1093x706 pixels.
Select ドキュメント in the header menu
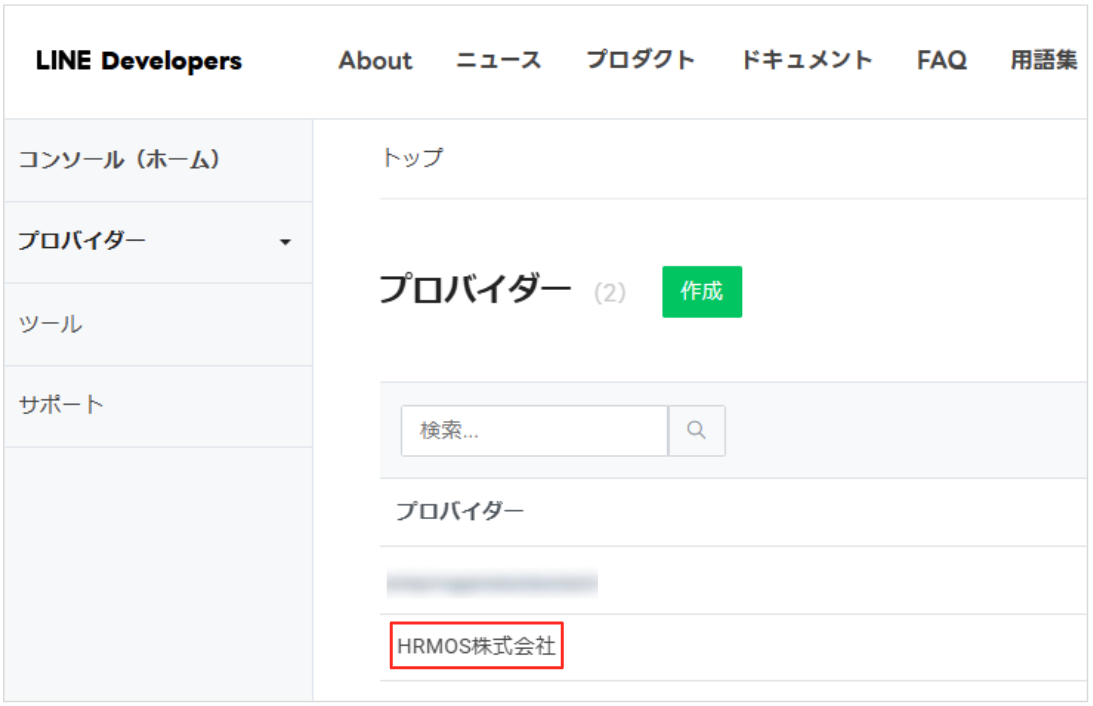coord(806,61)
